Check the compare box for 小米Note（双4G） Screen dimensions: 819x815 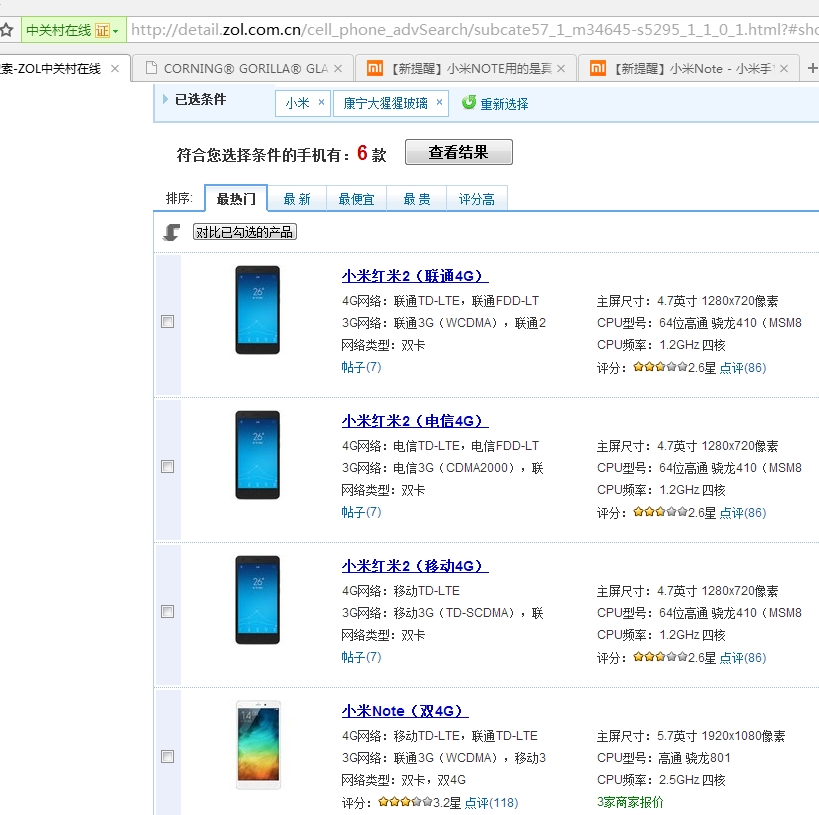pos(167,757)
